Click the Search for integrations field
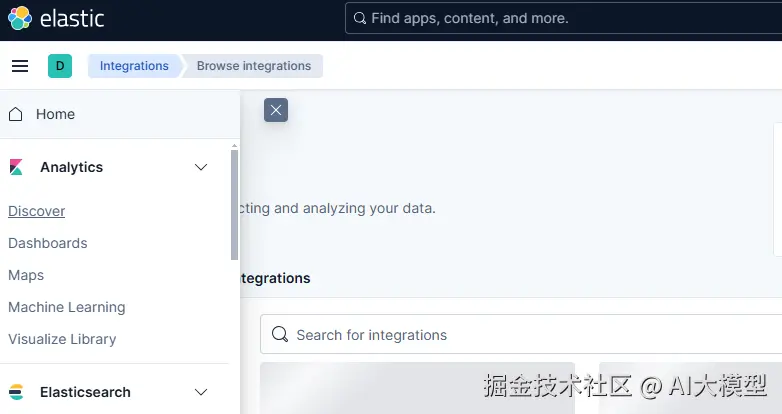Screen dimensions: 782x414 coord(520,335)
